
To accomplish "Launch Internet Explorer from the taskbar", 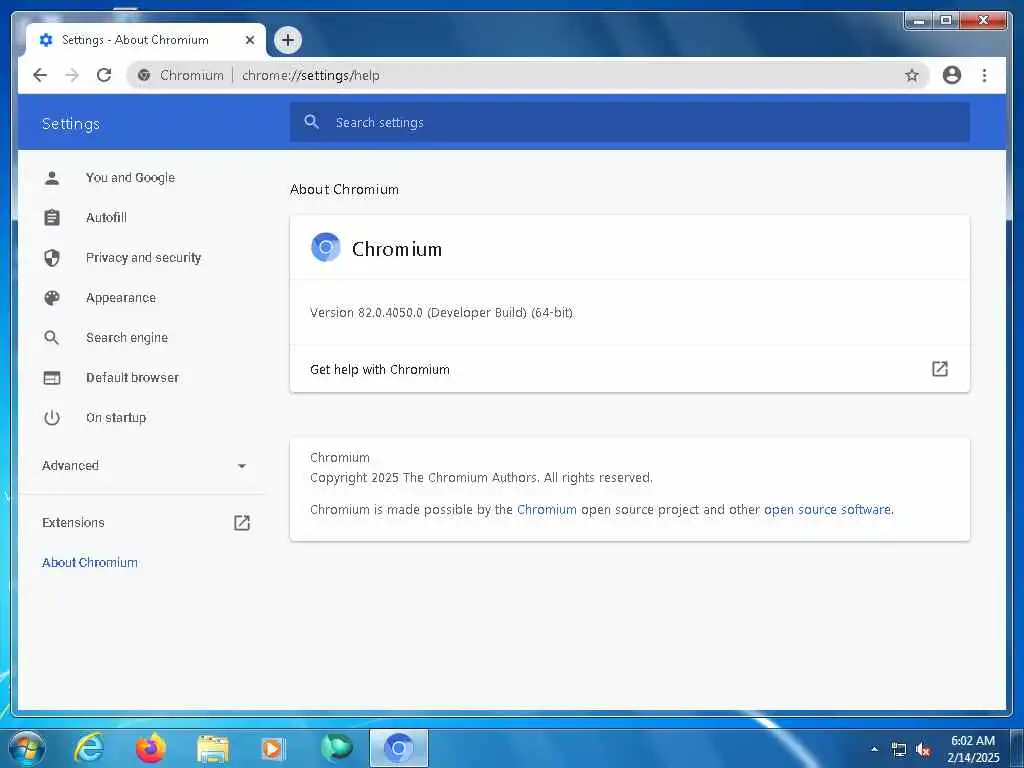I will point(89,748).
